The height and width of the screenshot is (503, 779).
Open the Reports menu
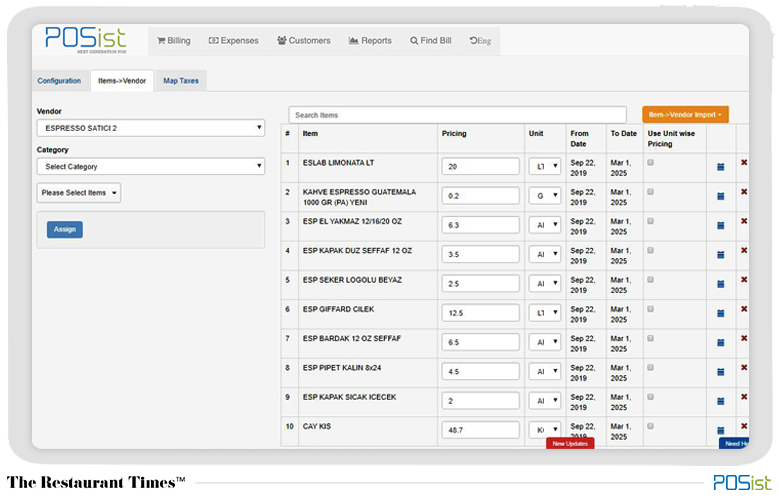(370, 41)
